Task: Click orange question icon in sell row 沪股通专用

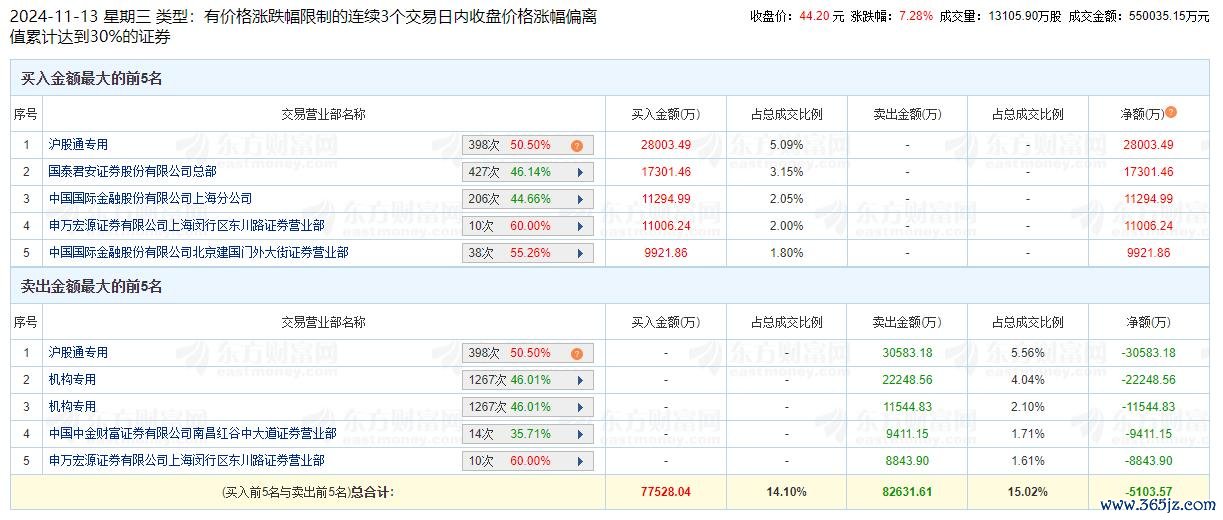Action: coord(577,354)
